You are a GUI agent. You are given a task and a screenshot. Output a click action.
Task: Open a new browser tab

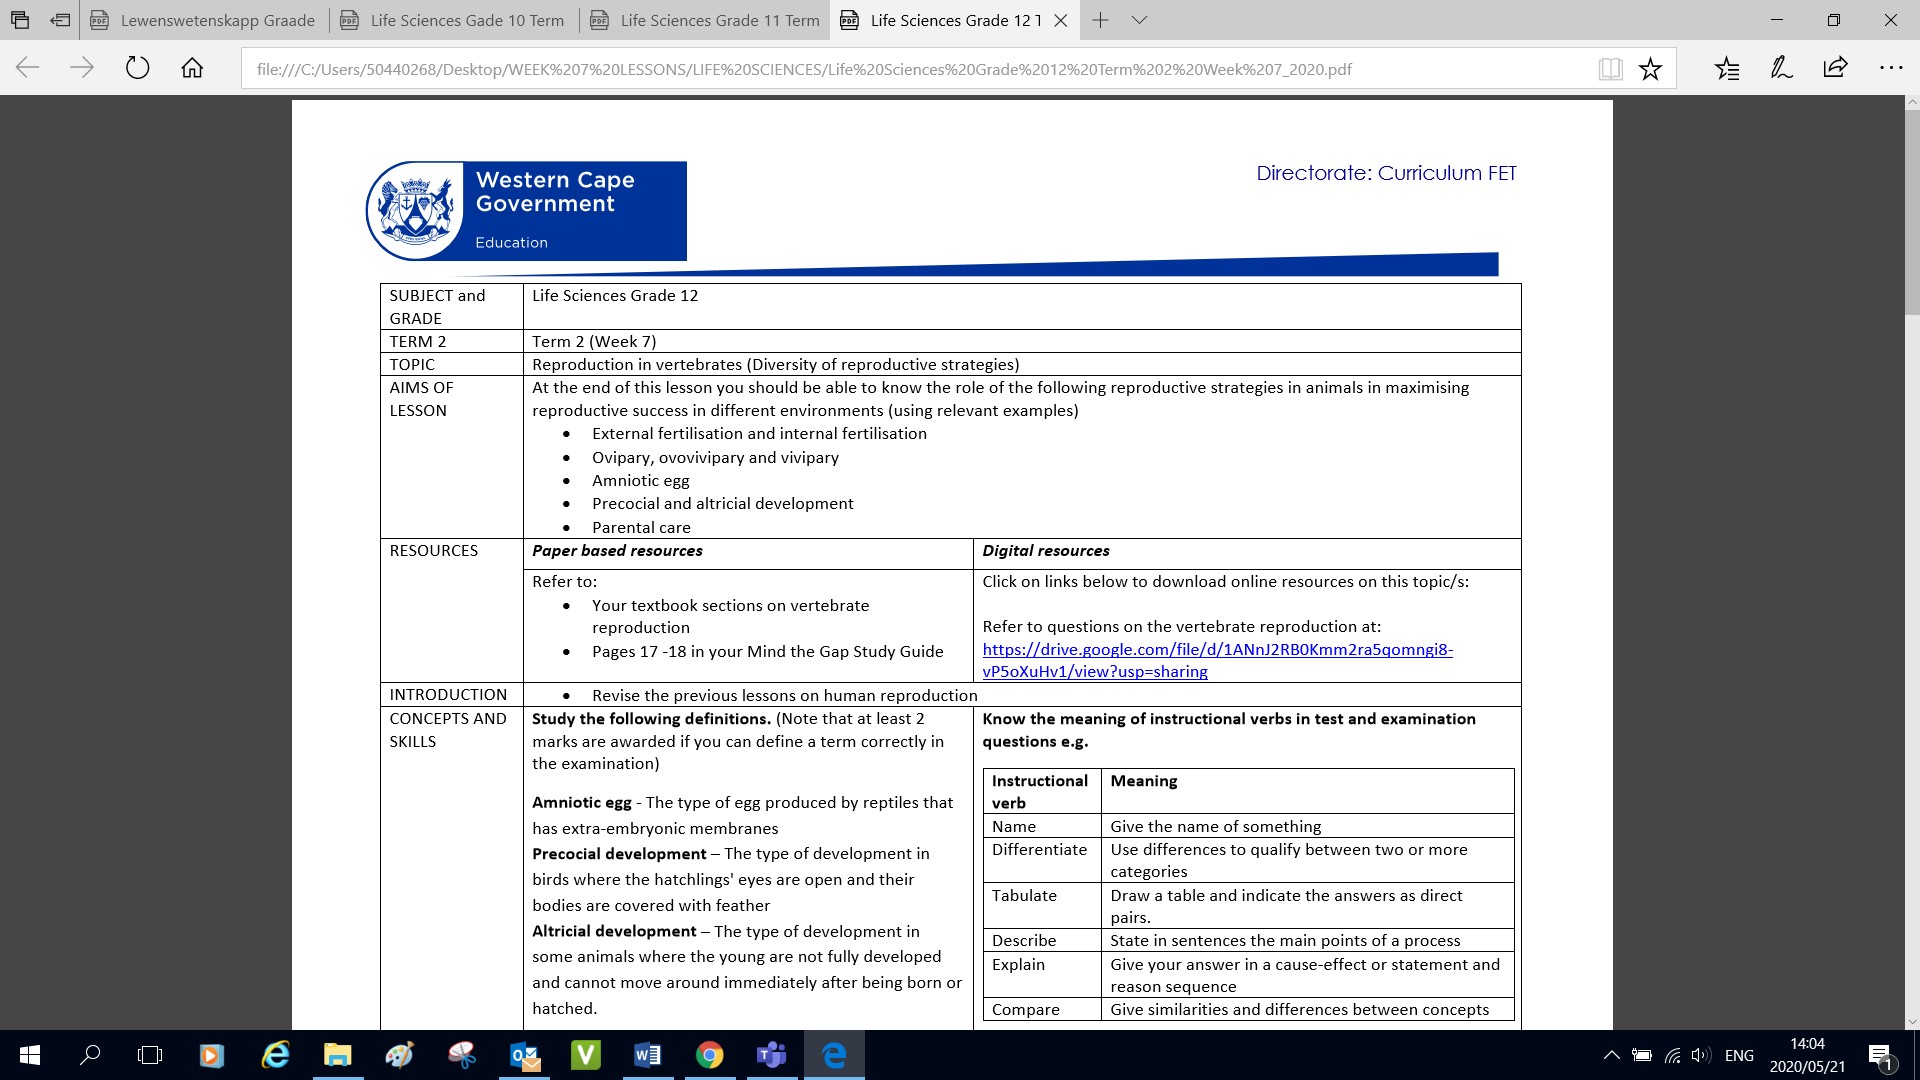(x=1100, y=20)
